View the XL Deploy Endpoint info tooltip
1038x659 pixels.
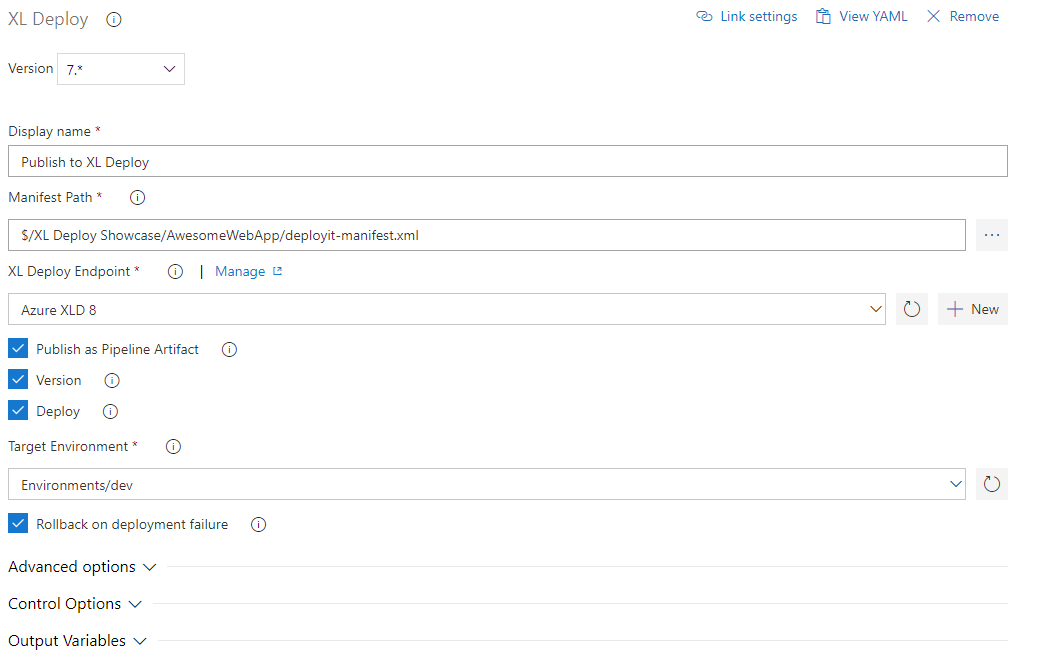[175, 271]
